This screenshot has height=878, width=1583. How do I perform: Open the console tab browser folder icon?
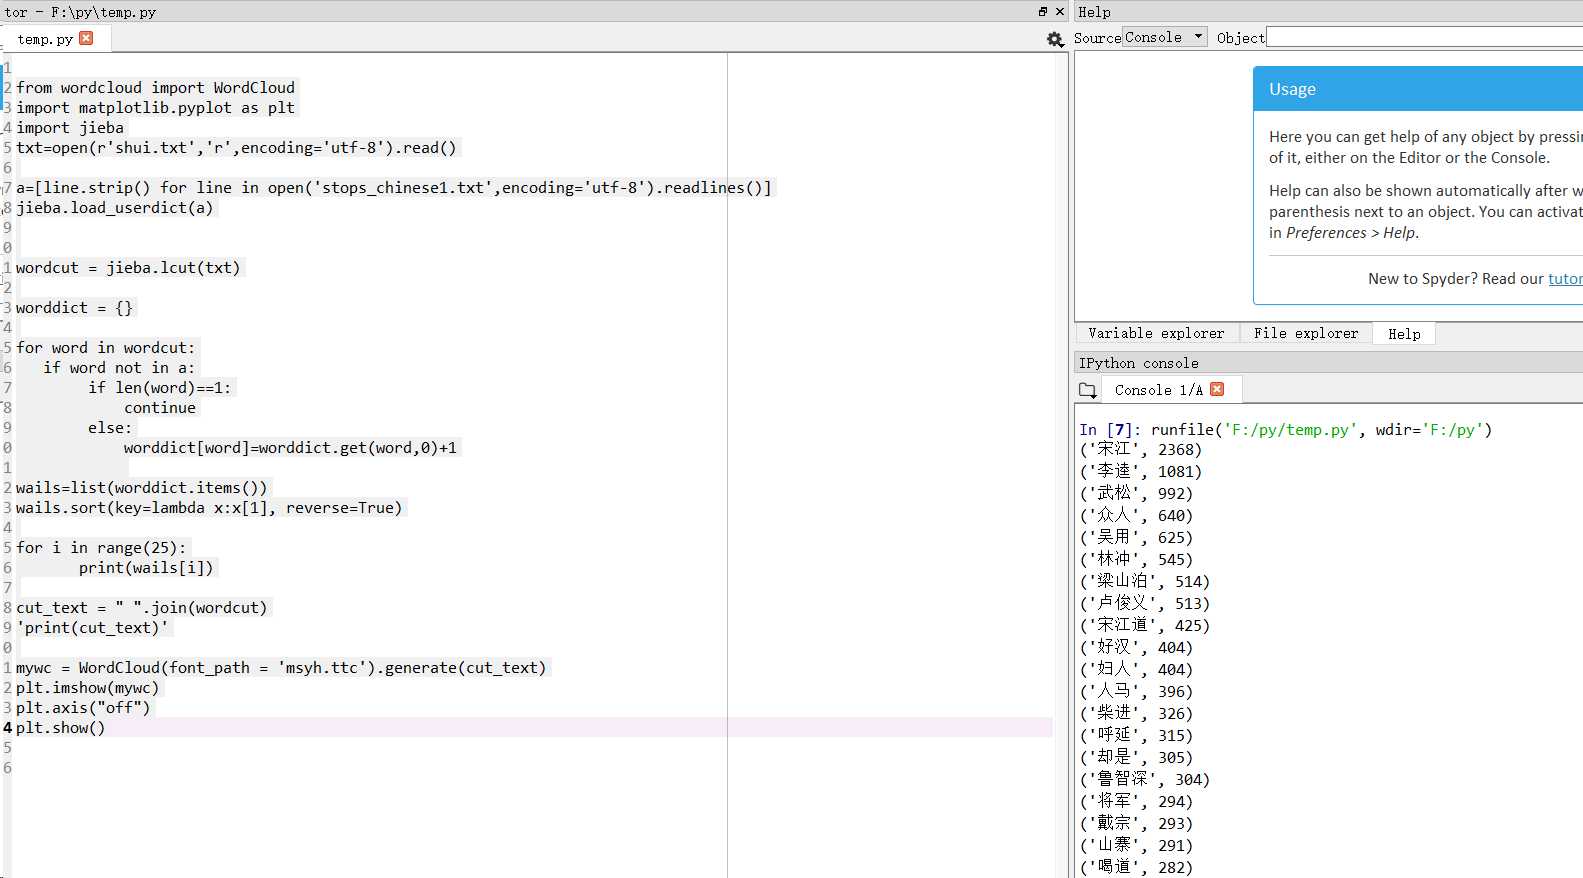[x=1088, y=390]
